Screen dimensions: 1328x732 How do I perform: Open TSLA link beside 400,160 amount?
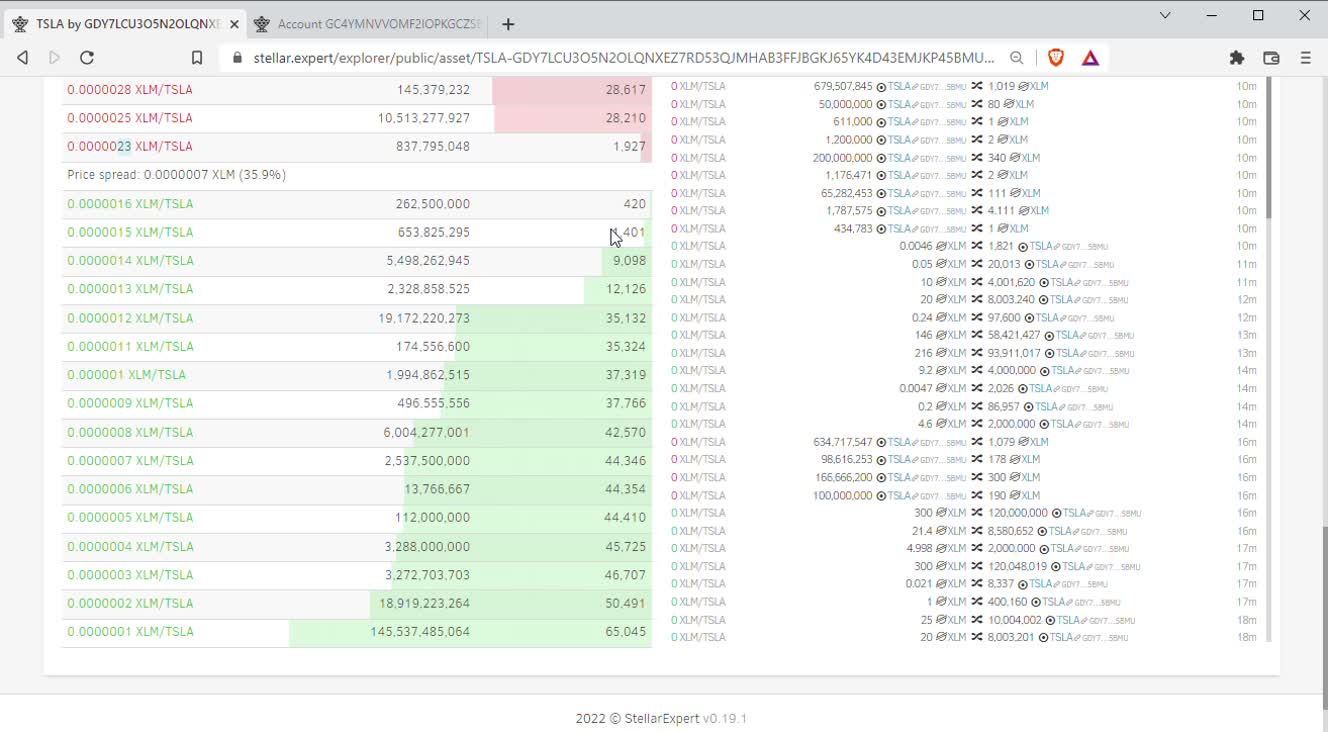[x=1054, y=602]
